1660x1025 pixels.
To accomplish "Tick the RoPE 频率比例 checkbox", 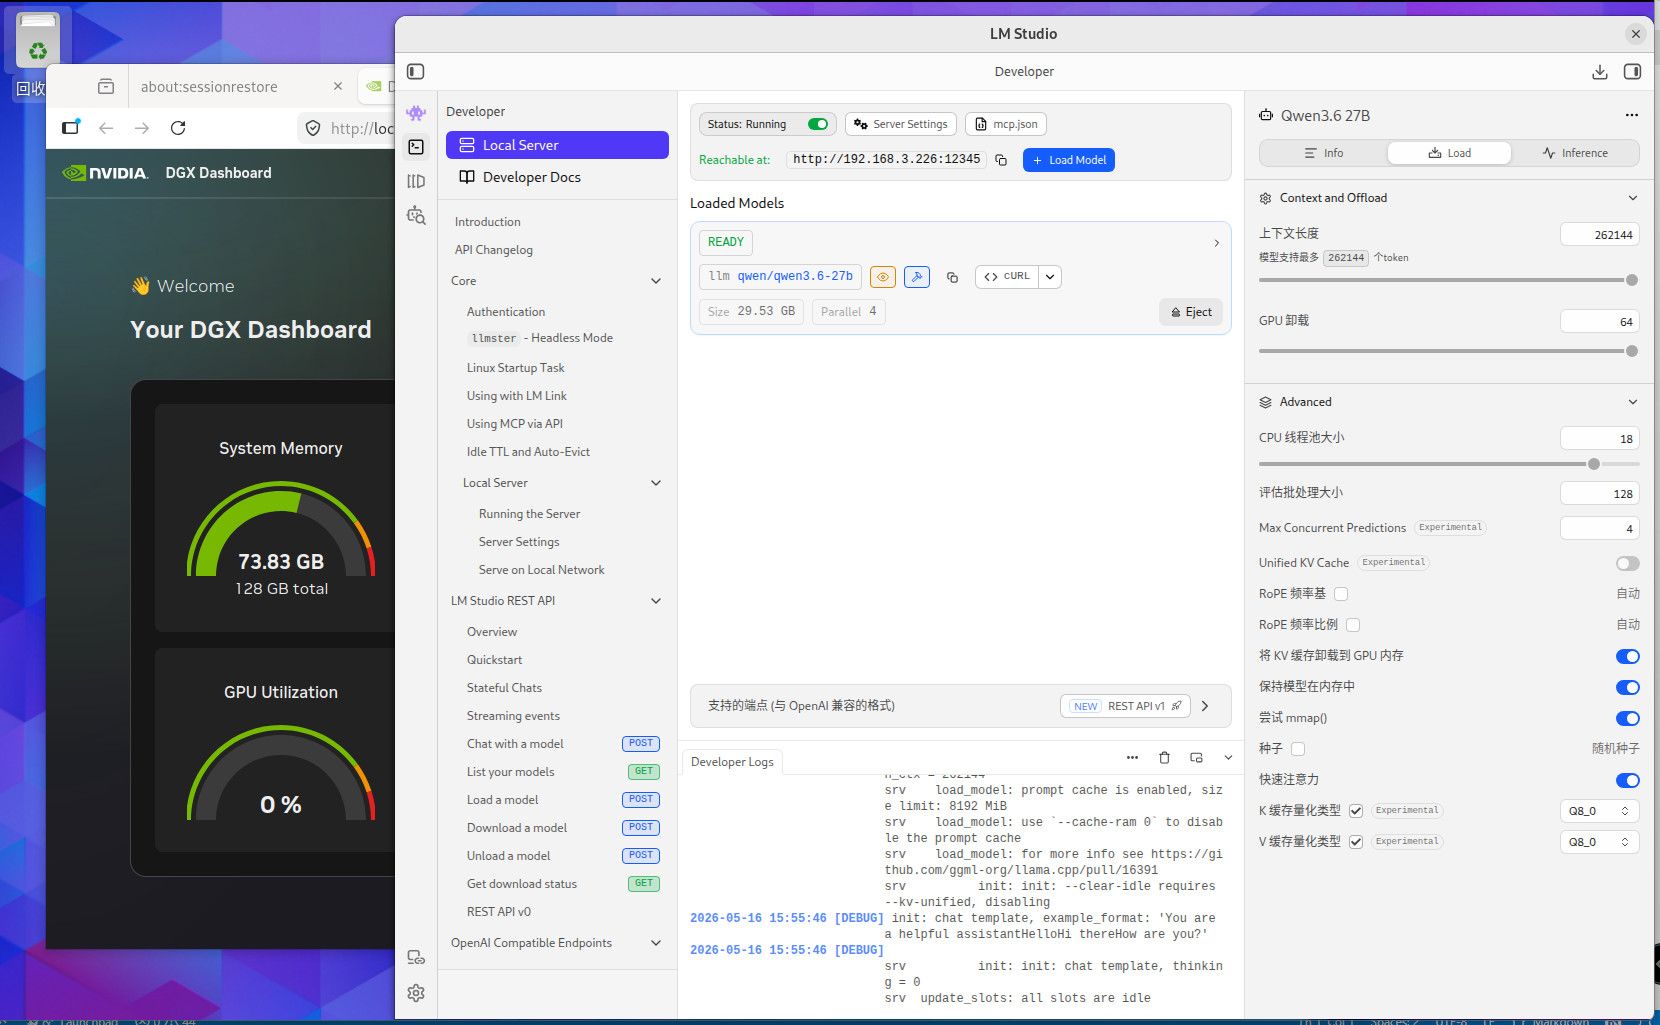I will 1353,625.
